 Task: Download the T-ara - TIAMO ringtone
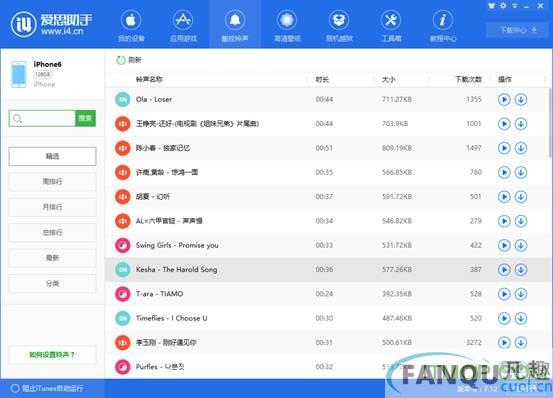pyautogui.click(x=521, y=294)
